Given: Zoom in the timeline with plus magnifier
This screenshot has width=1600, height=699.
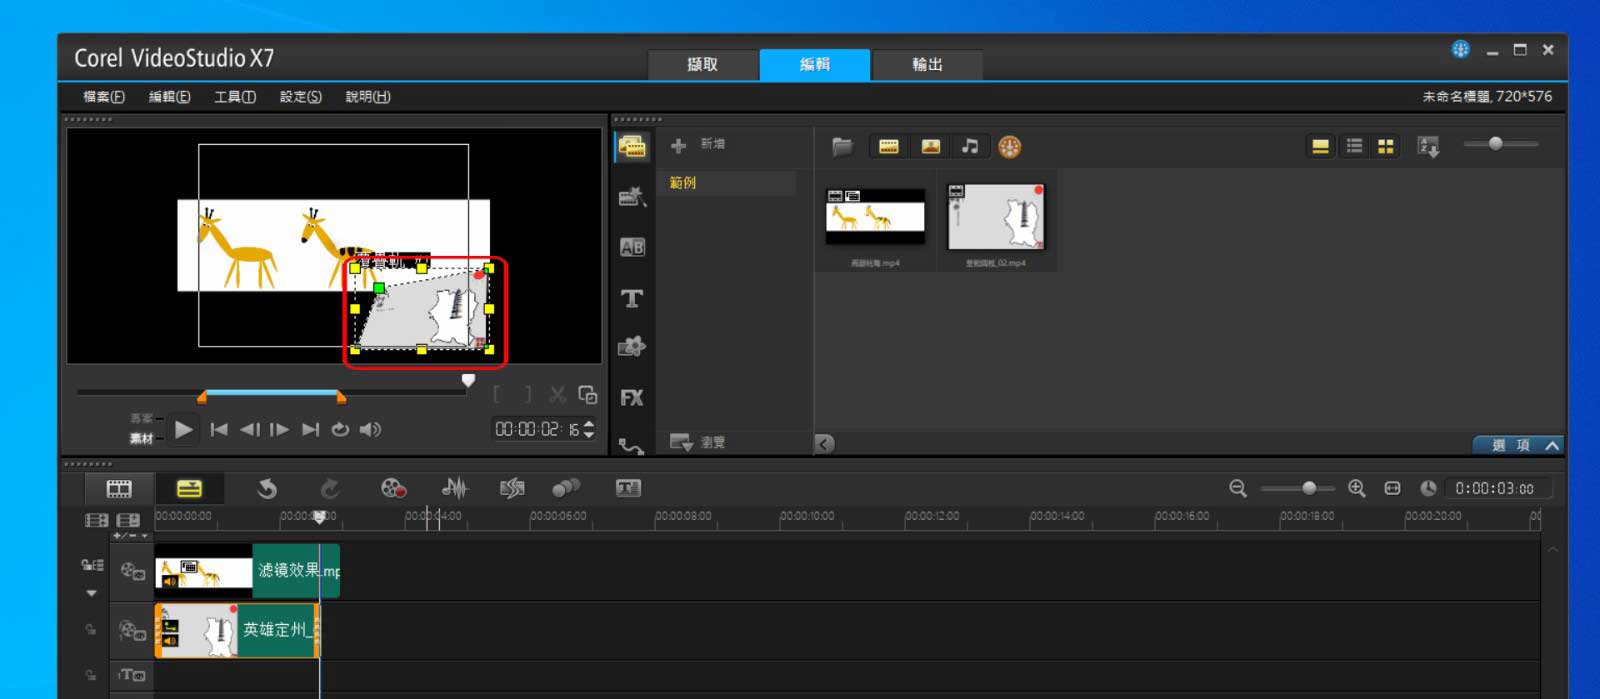Looking at the screenshot, I should point(1356,488).
